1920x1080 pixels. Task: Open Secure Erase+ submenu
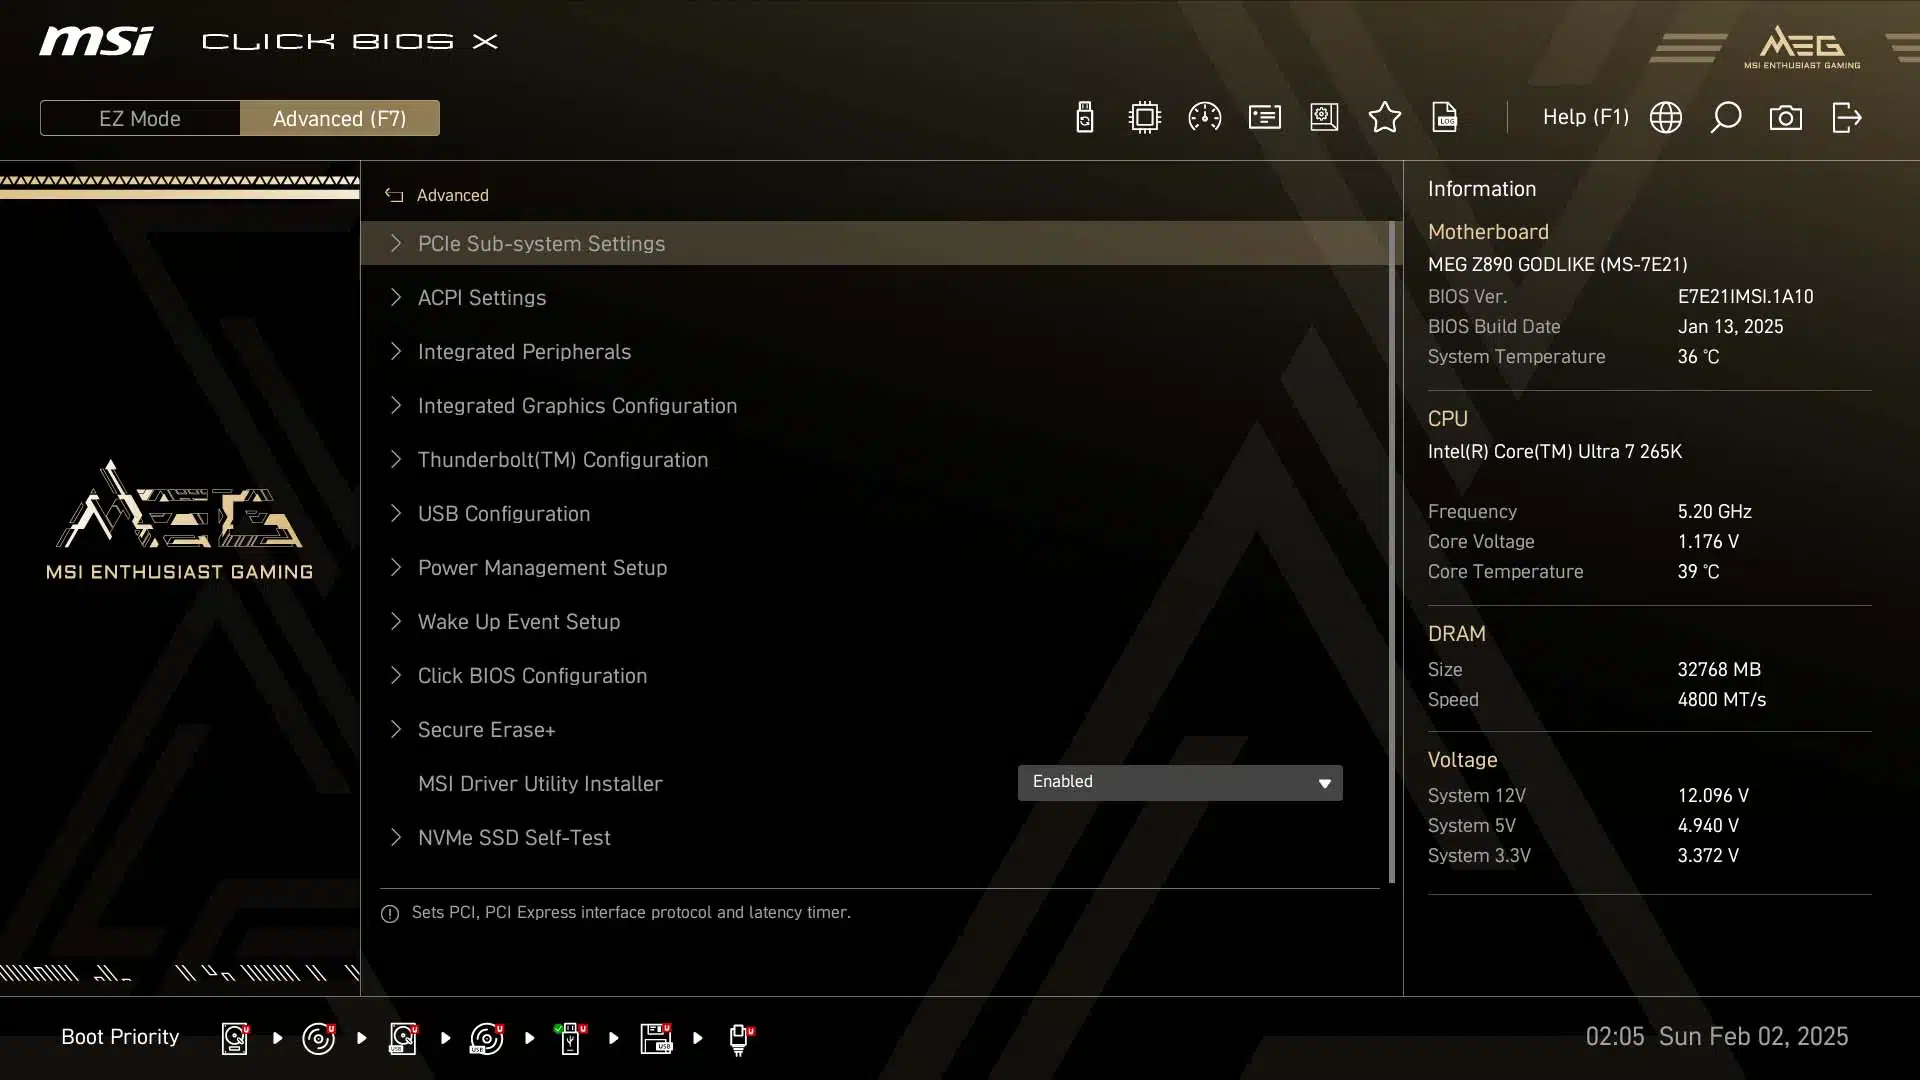coord(875,729)
